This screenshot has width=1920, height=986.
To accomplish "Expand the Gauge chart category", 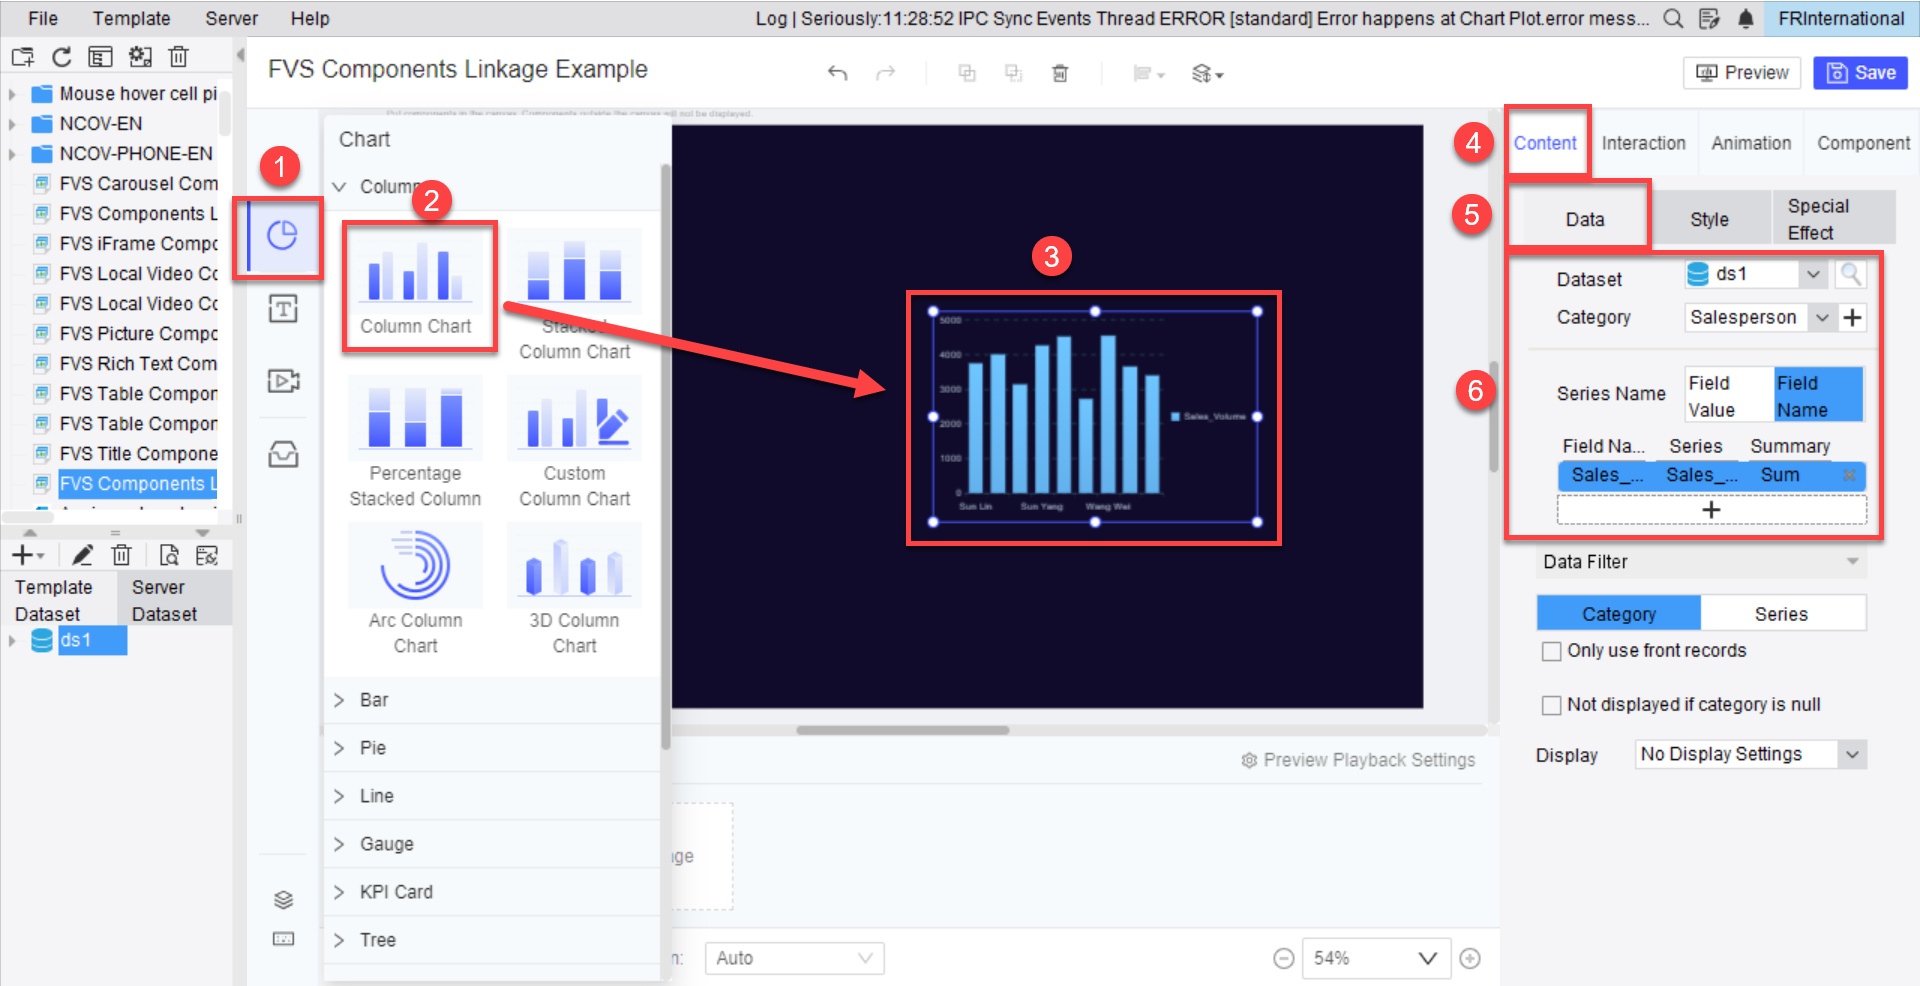I will click(x=386, y=843).
